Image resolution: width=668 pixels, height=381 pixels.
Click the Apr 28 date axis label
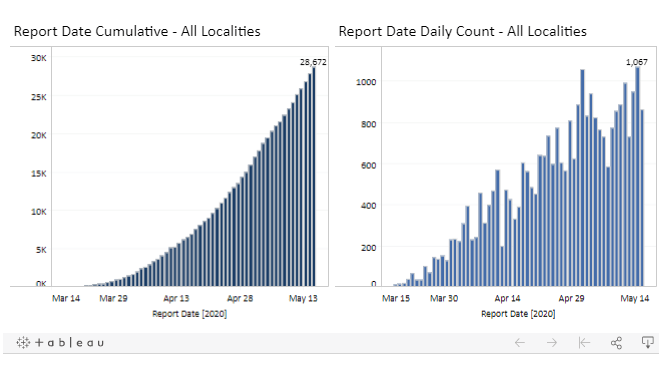coord(240,298)
